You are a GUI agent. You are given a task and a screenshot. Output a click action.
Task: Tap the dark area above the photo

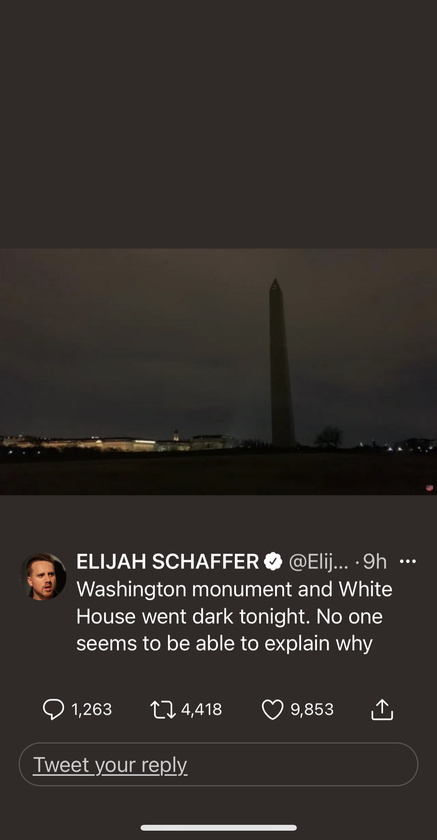pos(218,124)
